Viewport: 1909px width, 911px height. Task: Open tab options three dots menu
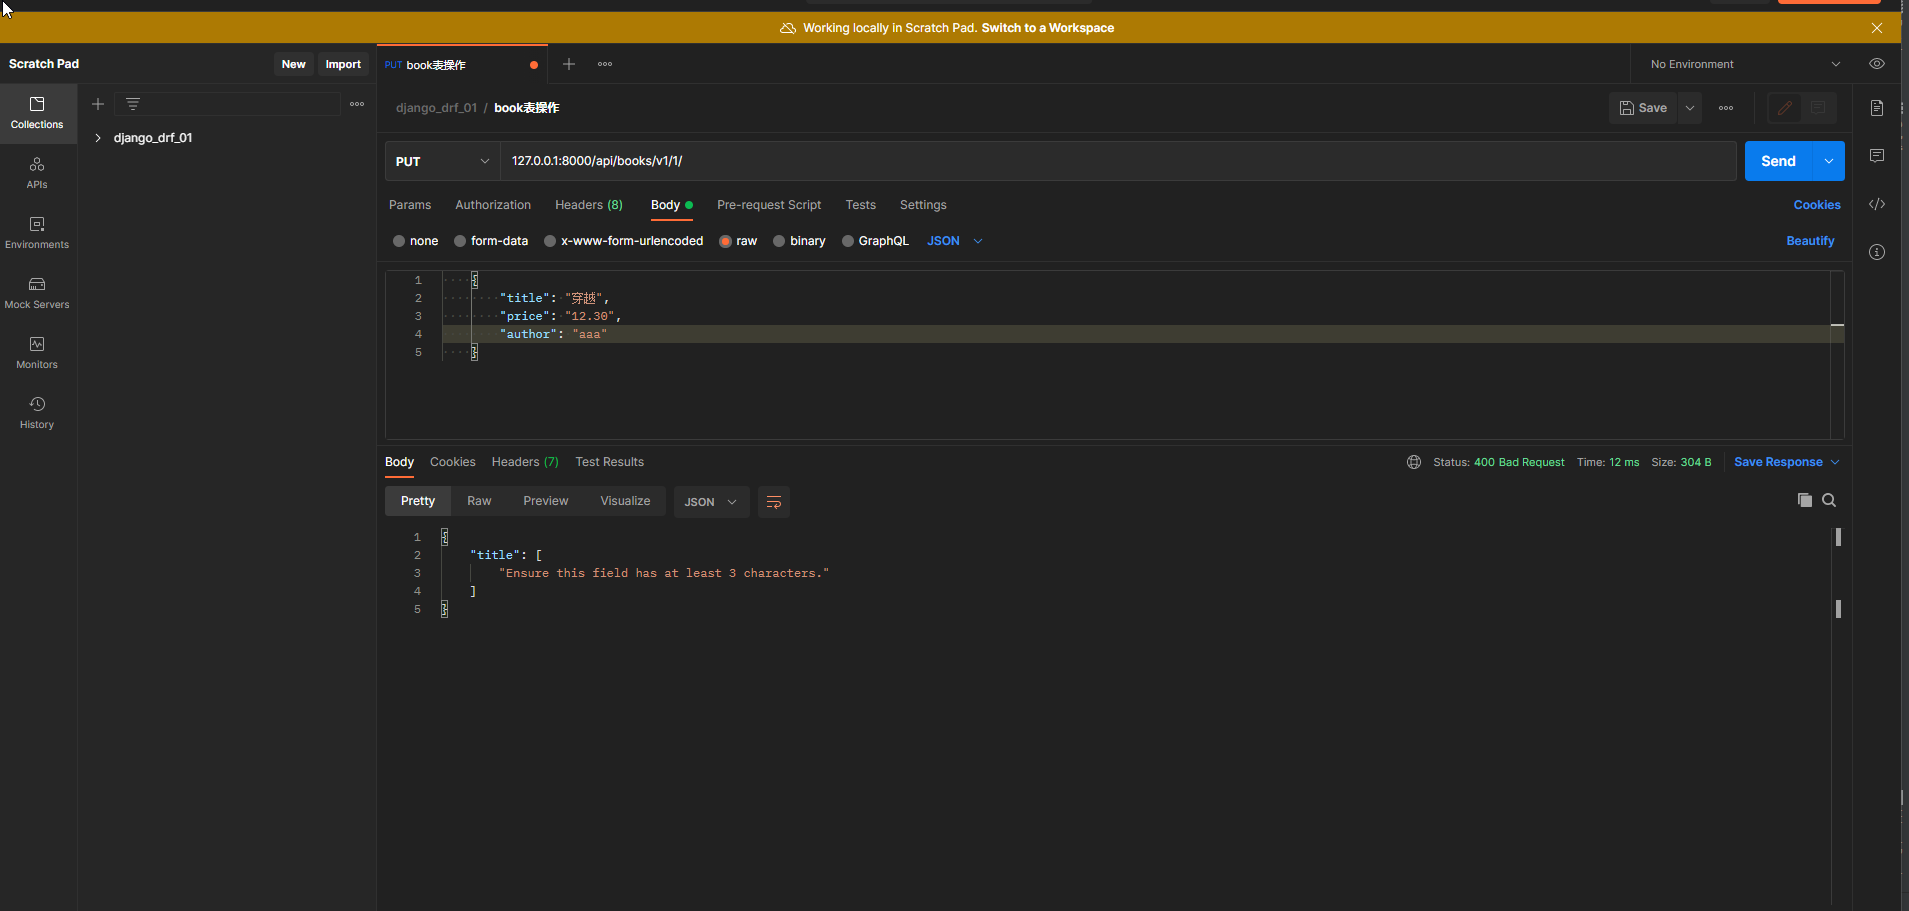click(x=605, y=64)
